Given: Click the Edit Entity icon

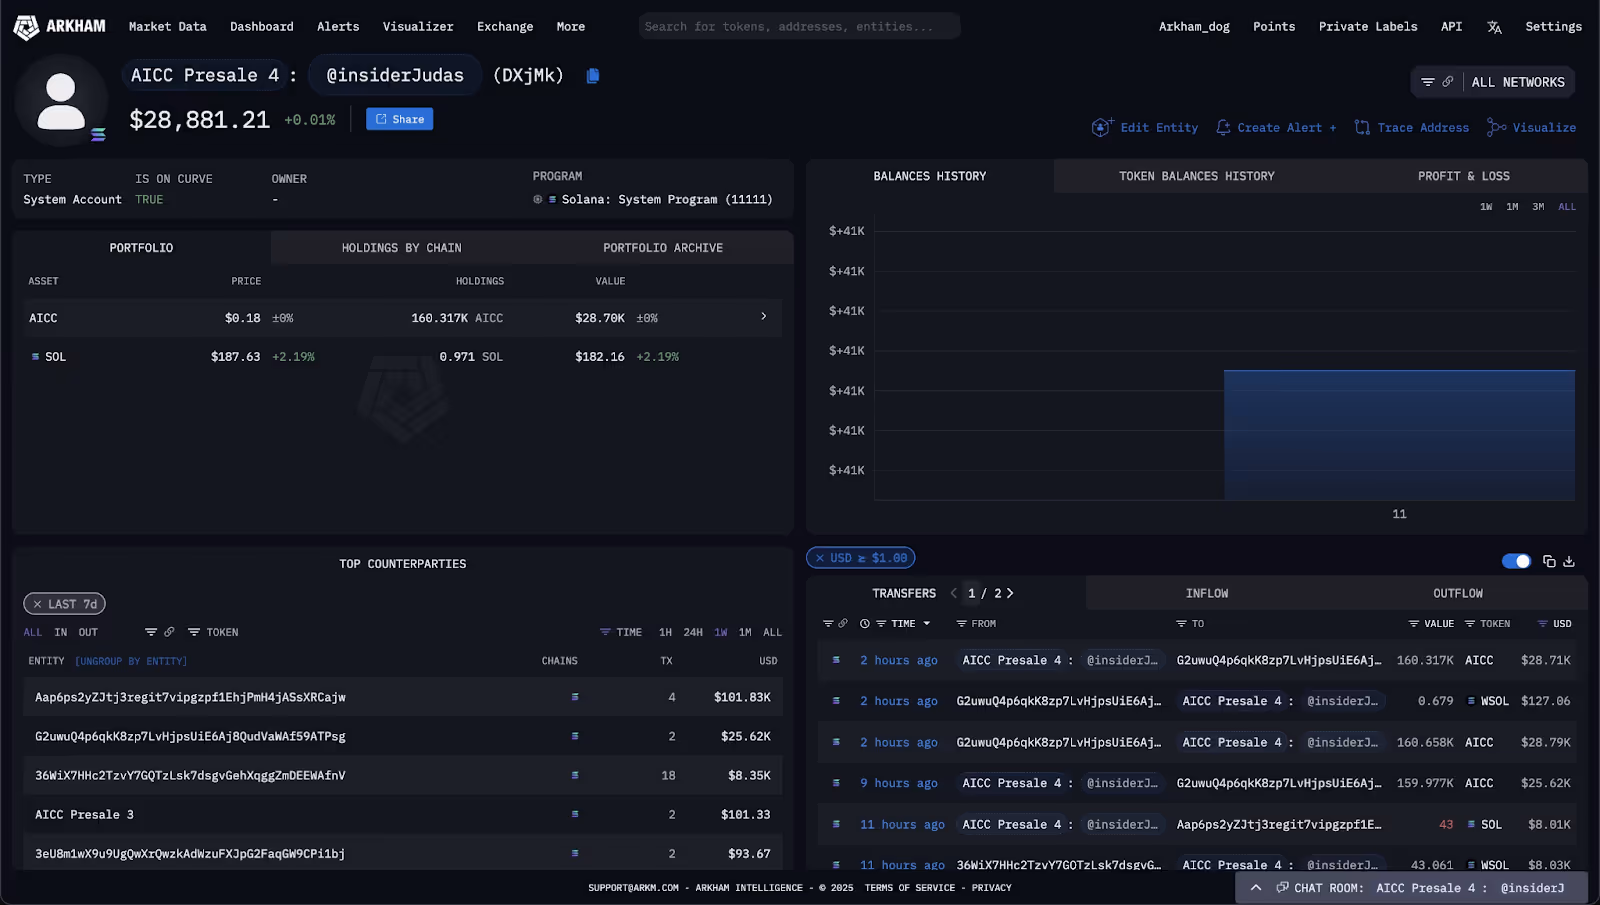Looking at the screenshot, I should click(x=1101, y=127).
